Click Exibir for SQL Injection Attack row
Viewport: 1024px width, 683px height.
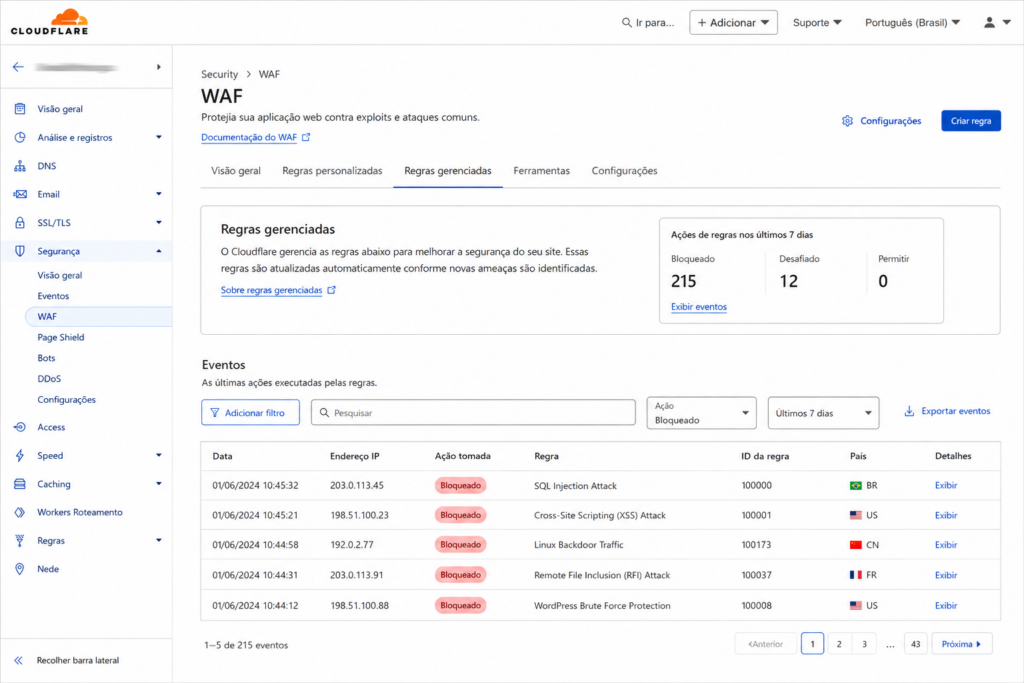pyautogui.click(x=946, y=485)
